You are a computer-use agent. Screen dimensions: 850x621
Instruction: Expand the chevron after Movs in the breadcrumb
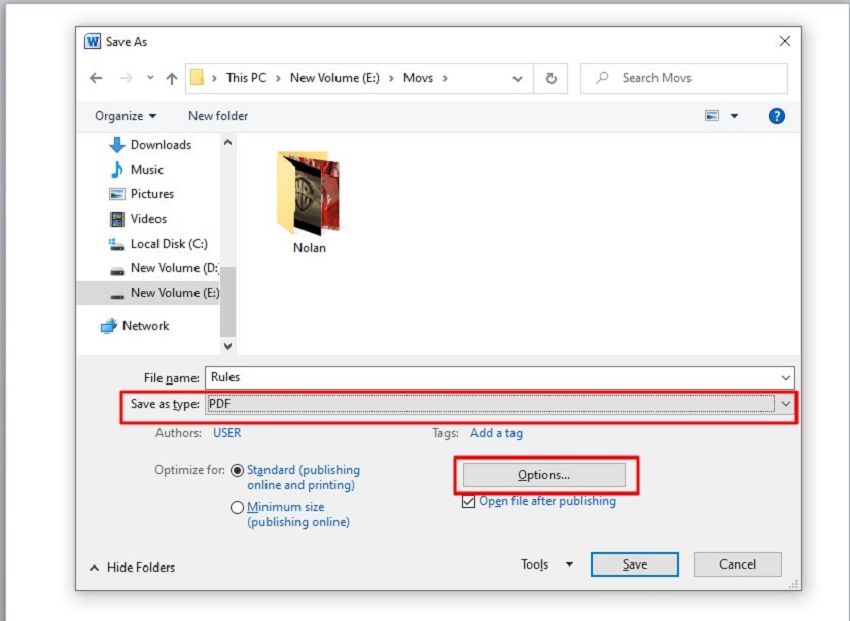[445, 79]
